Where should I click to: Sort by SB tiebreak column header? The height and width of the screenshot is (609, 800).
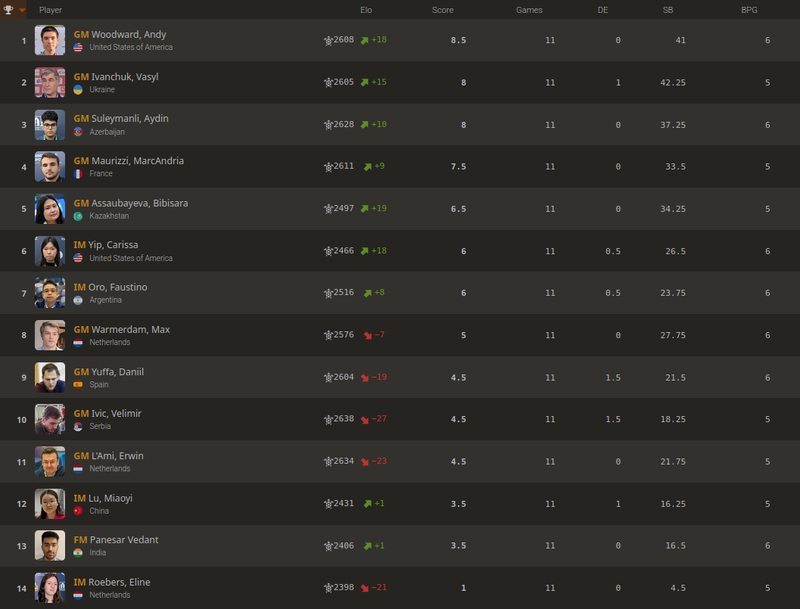tap(667, 10)
